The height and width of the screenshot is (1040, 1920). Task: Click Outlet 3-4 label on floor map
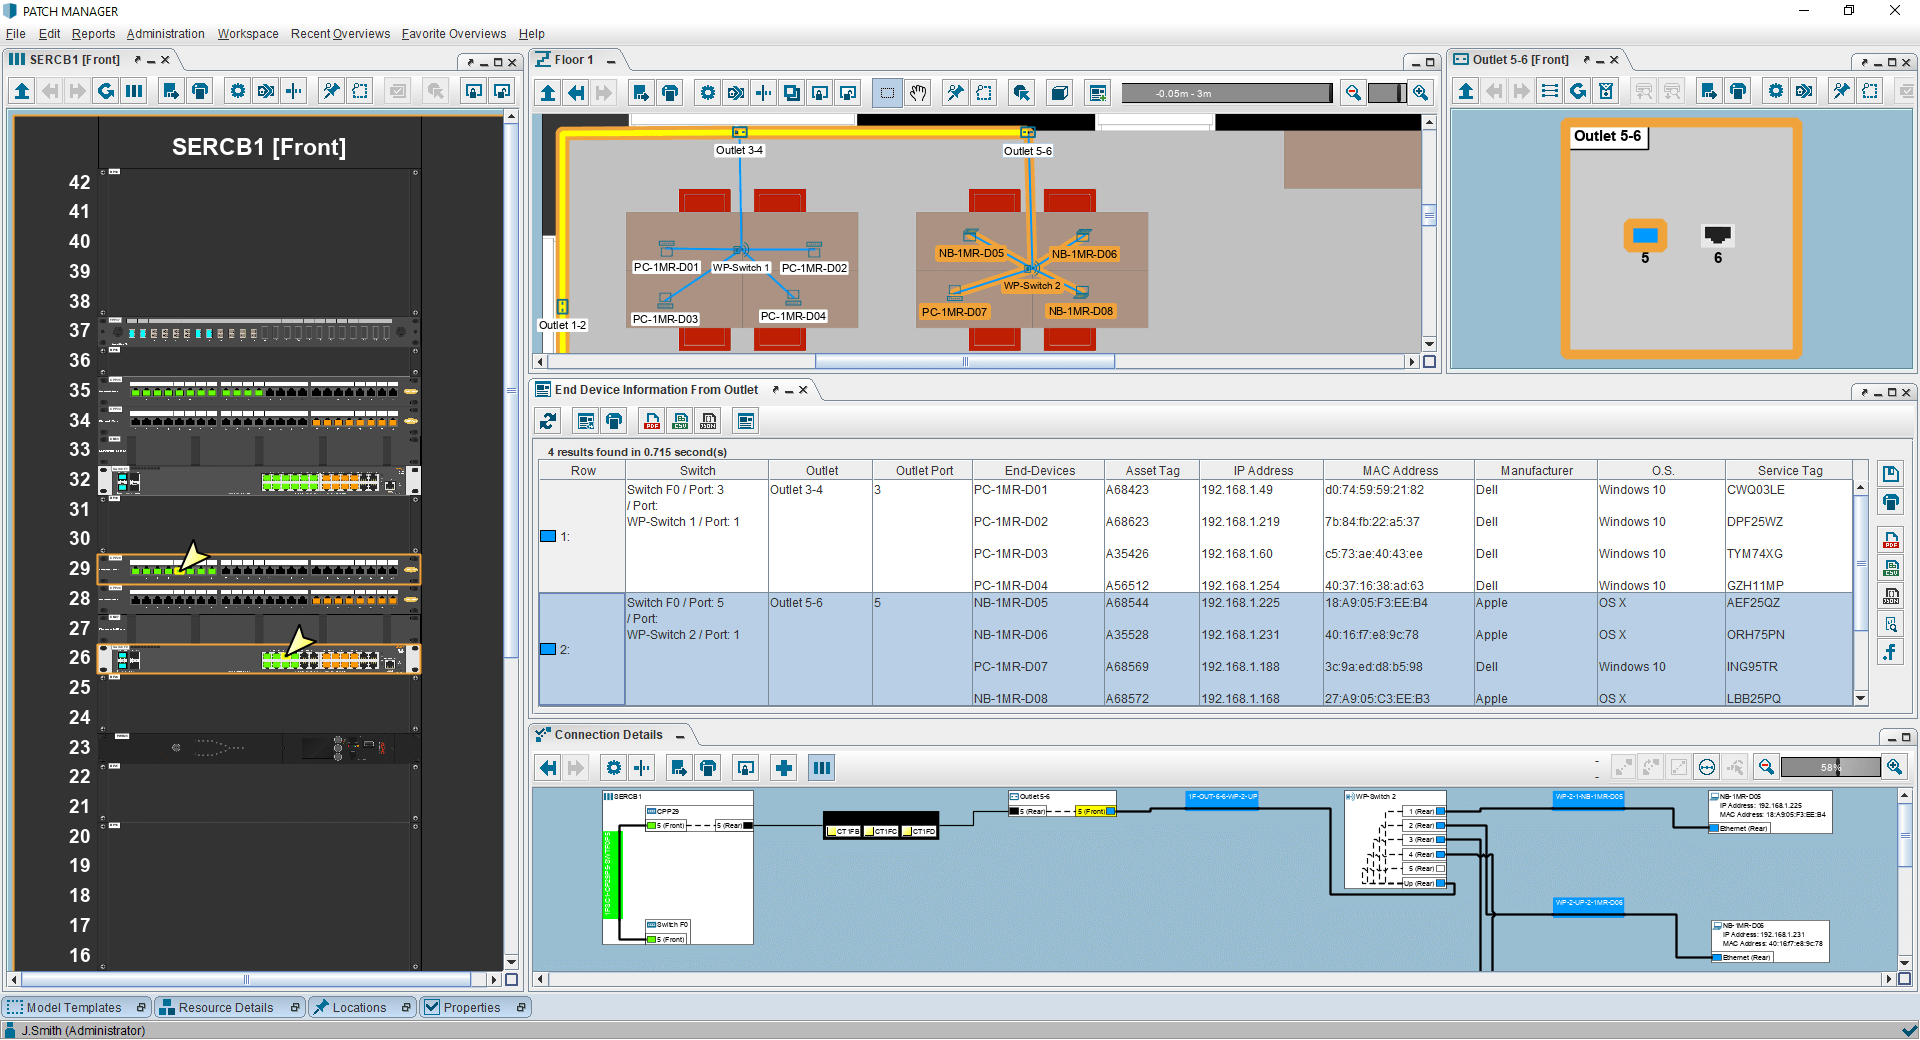(739, 150)
